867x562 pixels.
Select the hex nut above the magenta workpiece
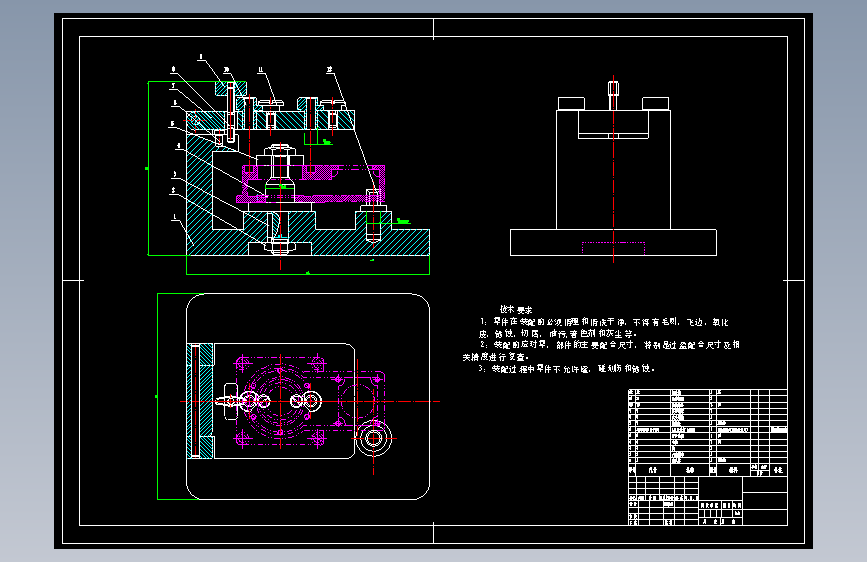280,151
